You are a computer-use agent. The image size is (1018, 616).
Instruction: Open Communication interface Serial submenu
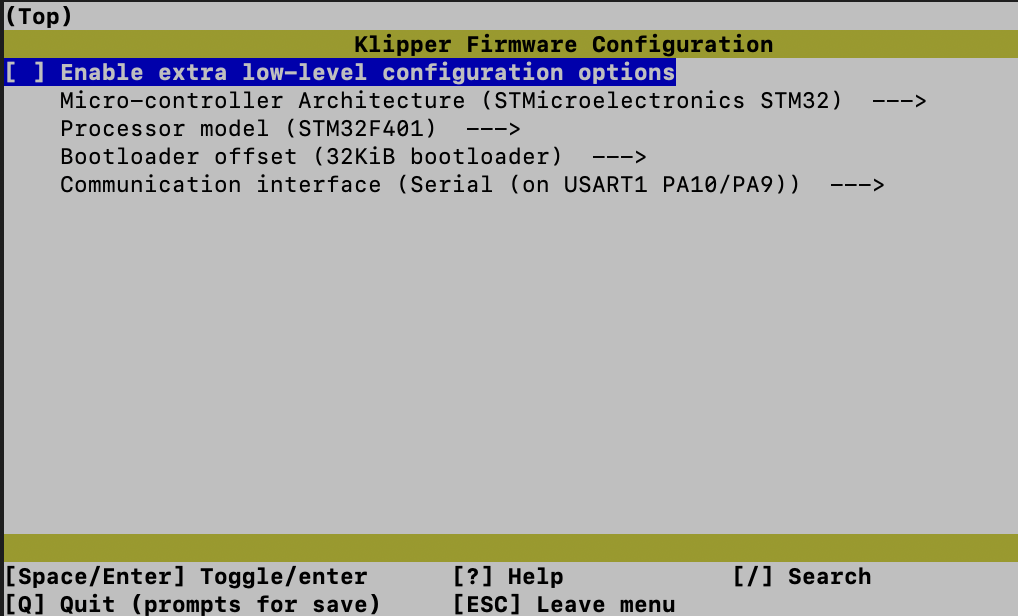(x=472, y=184)
